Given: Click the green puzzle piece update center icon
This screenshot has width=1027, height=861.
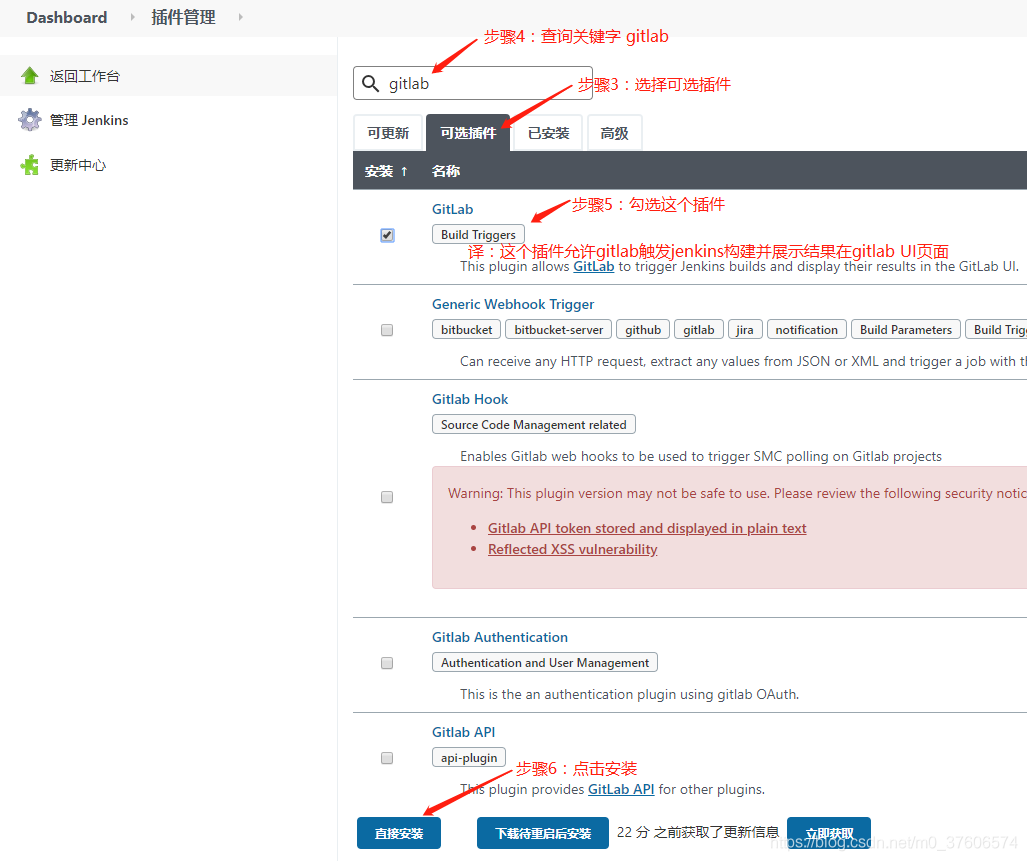Looking at the screenshot, I should 29,165.
